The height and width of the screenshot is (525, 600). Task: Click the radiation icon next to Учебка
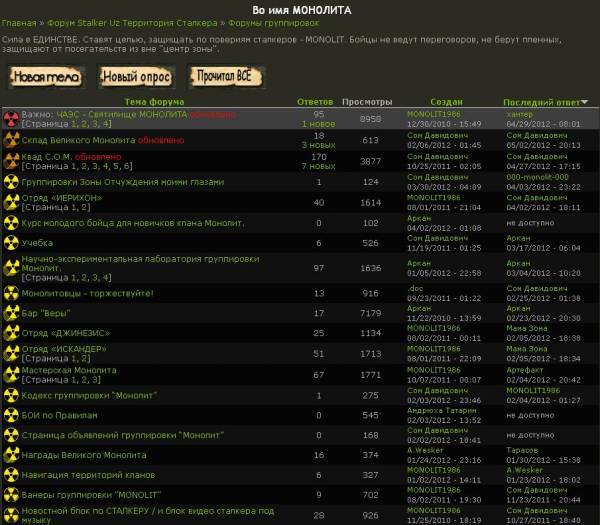(x=11, y=243)
